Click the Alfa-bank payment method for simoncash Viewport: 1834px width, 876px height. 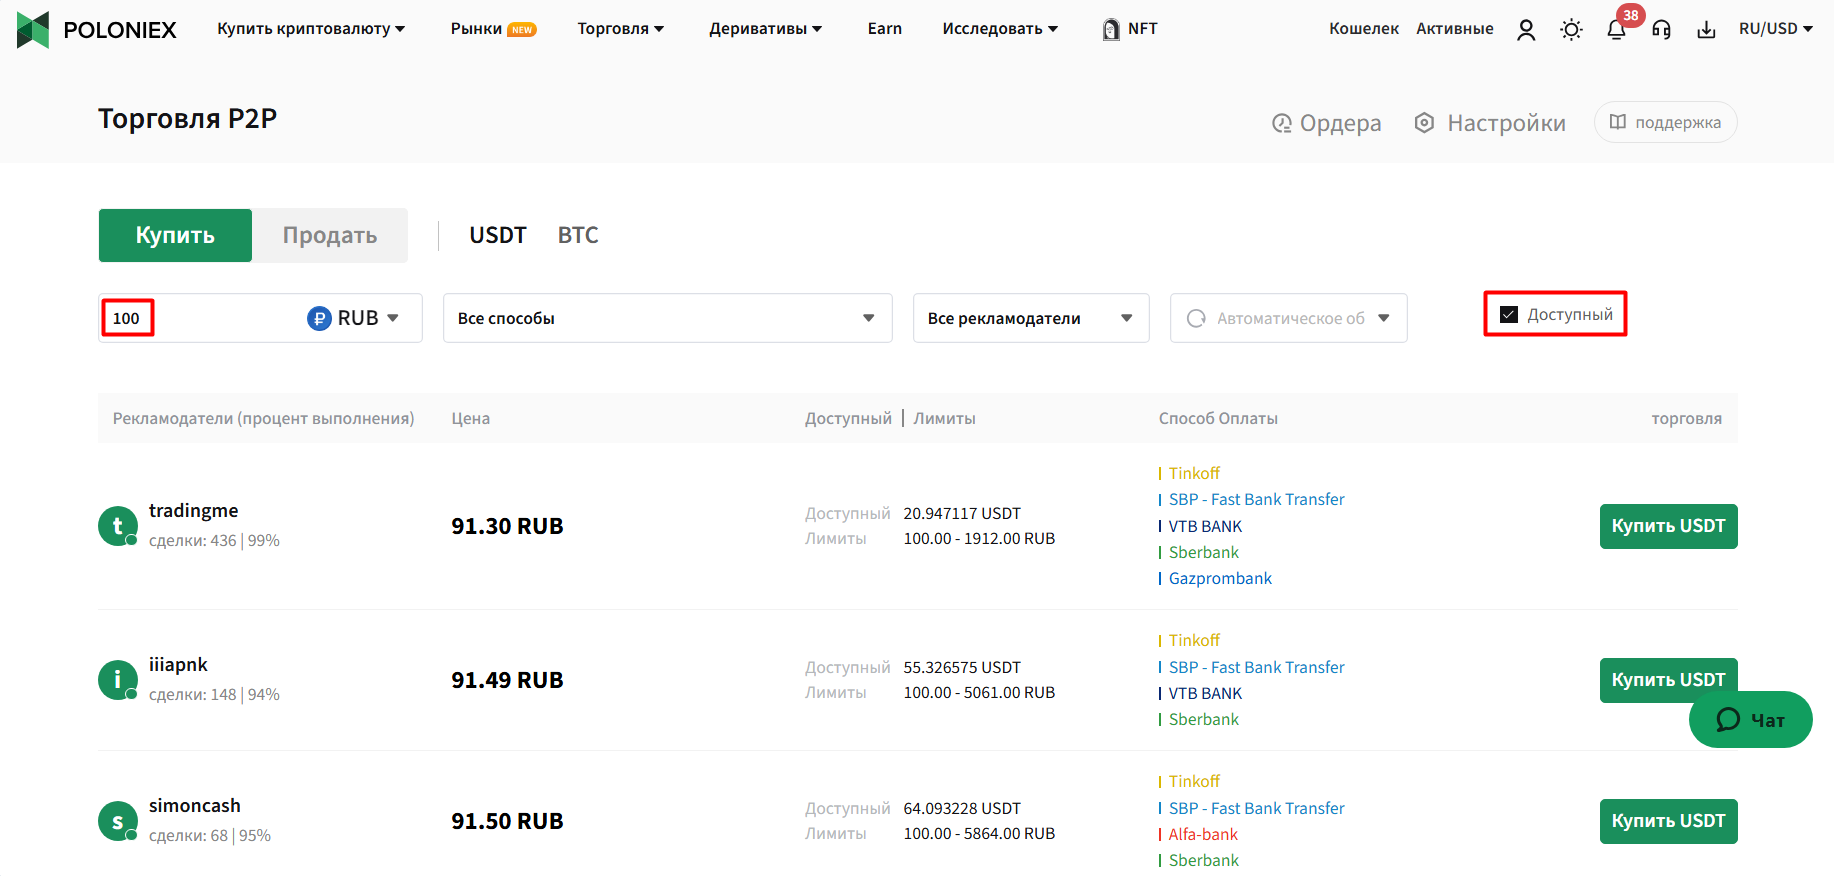(1203, 834)
